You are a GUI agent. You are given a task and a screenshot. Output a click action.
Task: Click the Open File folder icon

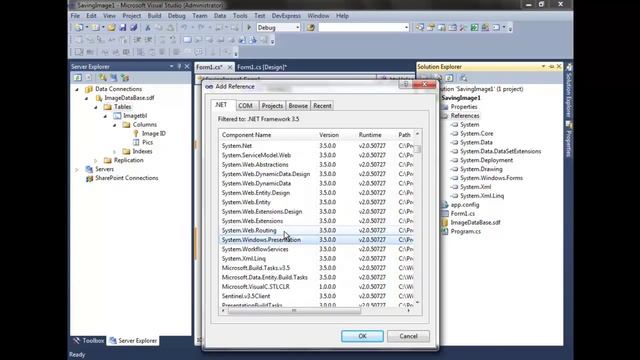click(111, 27)
